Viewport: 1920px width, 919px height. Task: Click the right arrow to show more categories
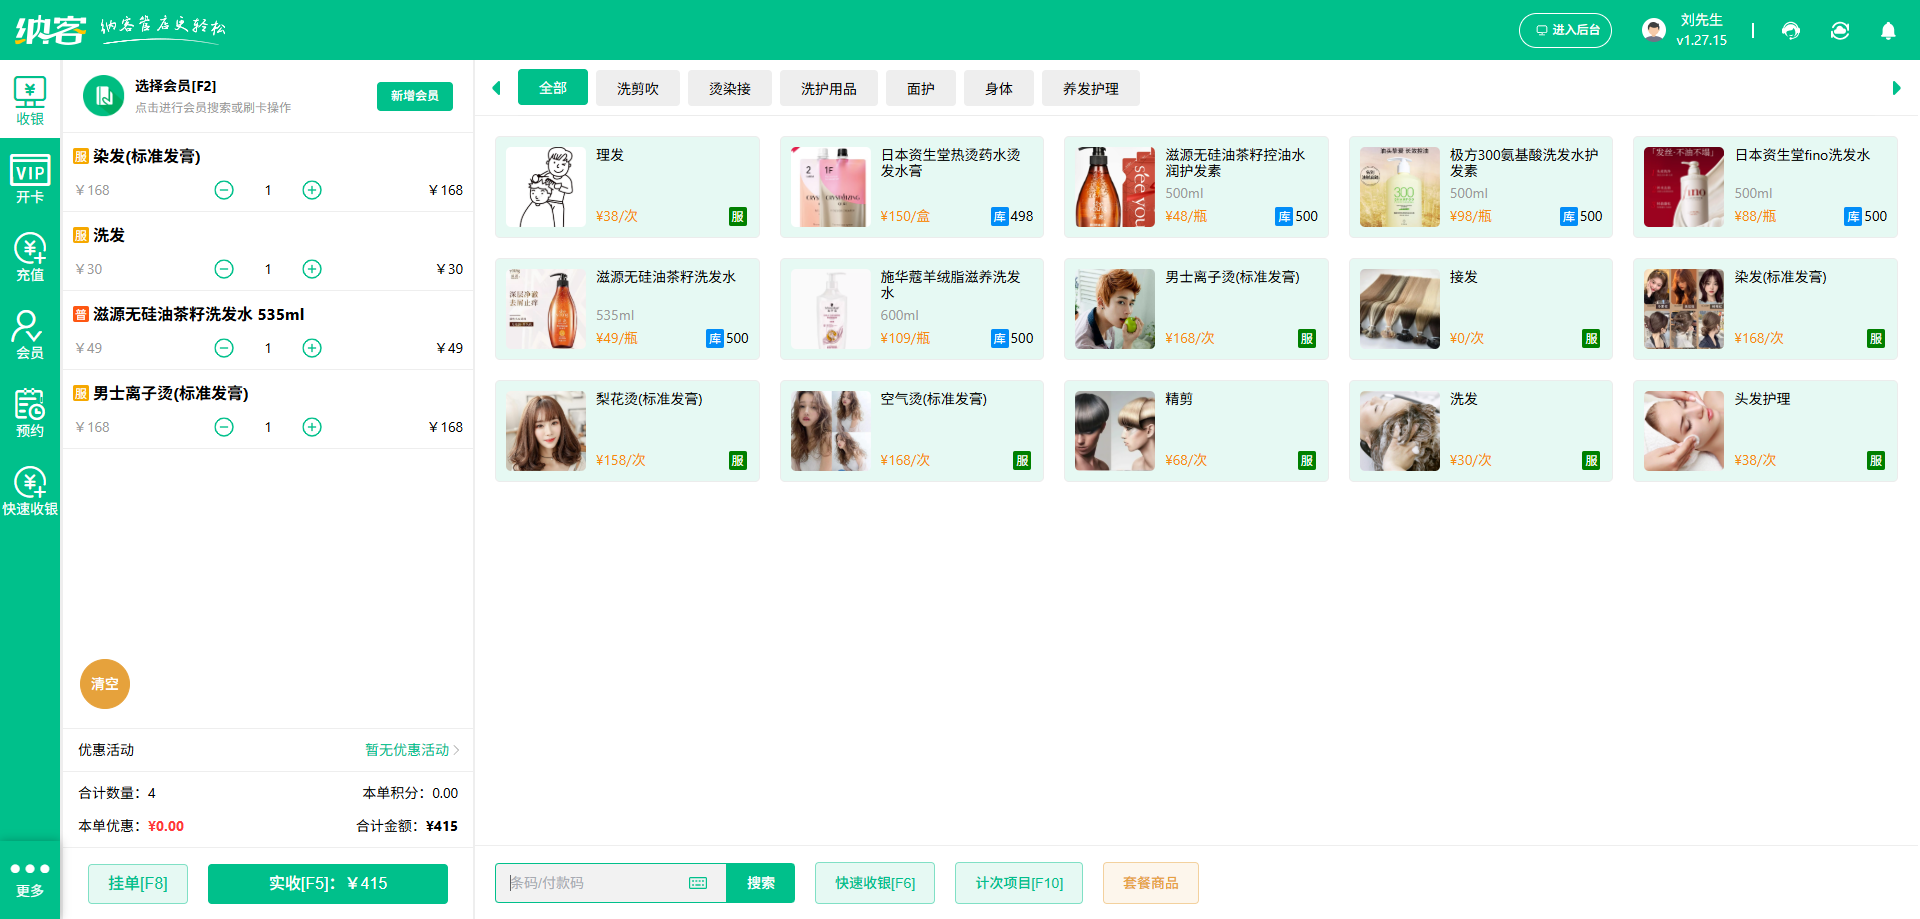tap(1895, 88)
